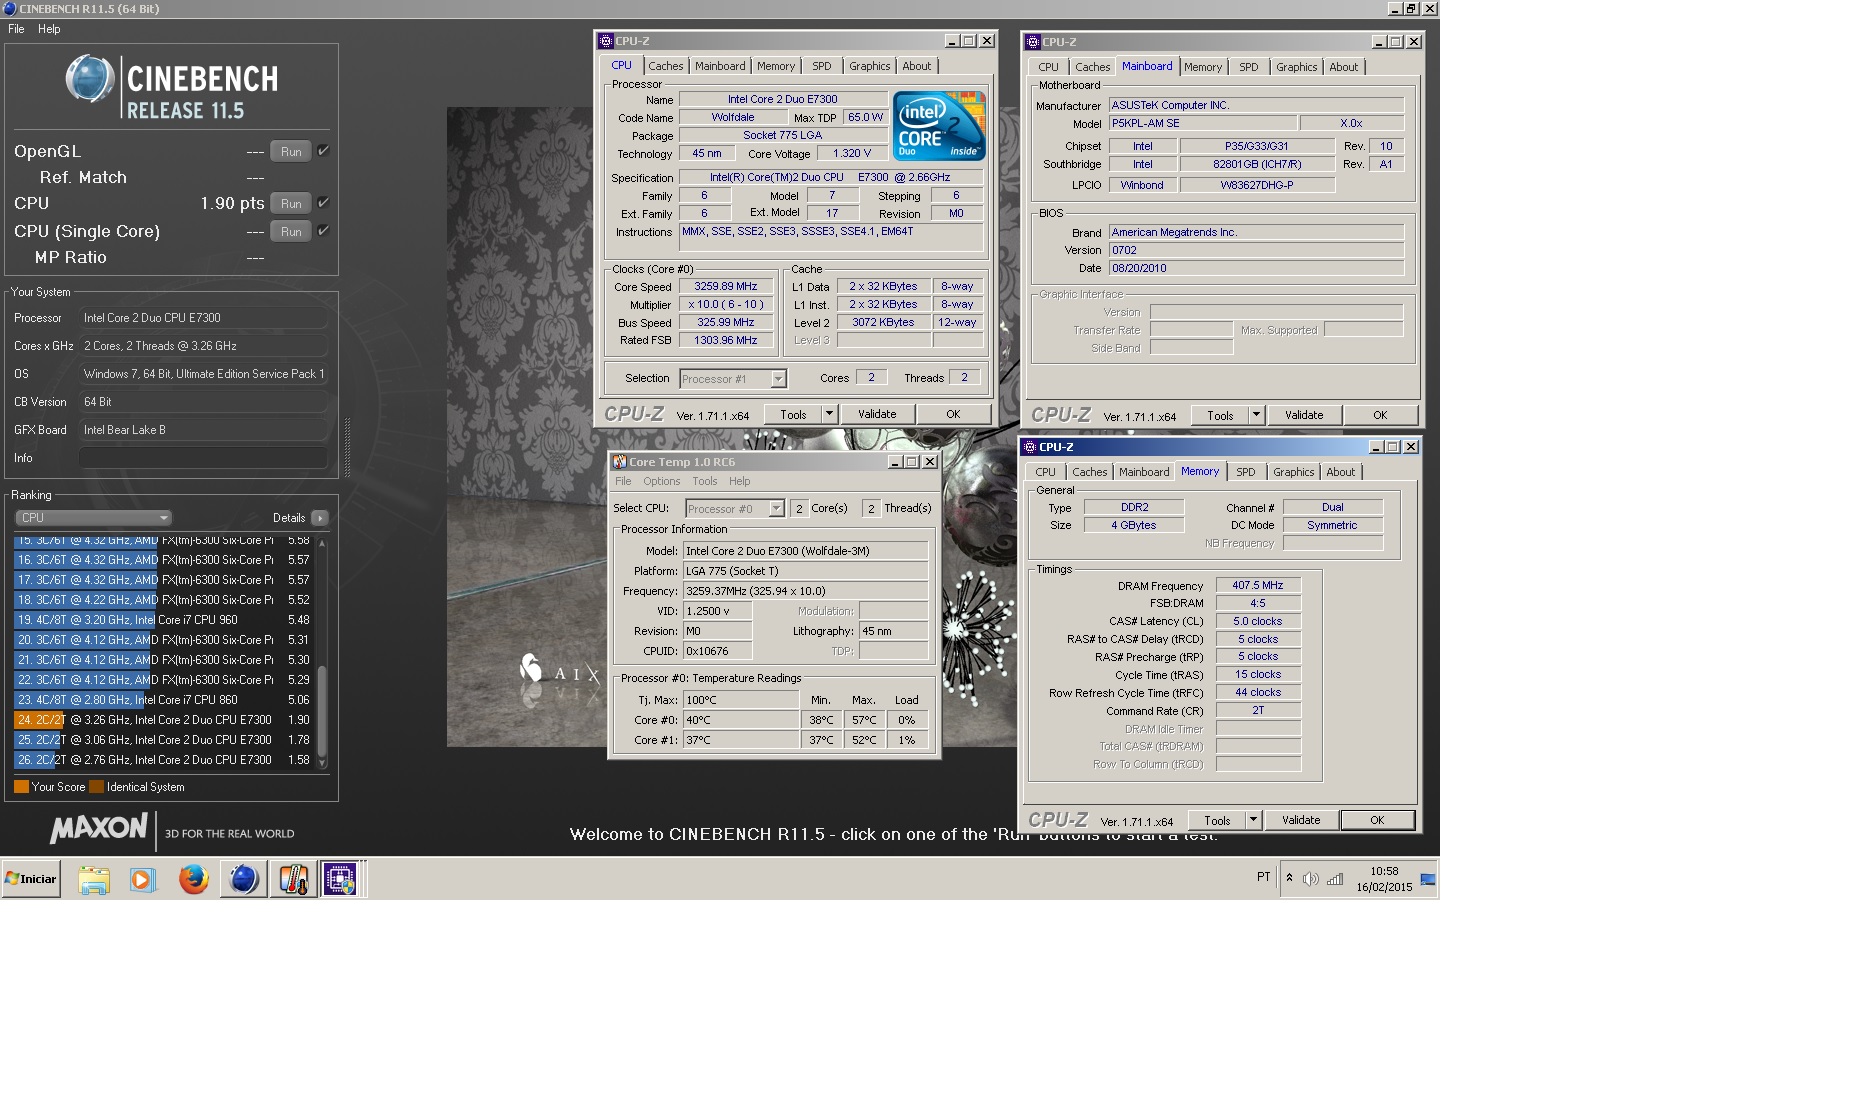Switch to the Cinebench taskbar icon
The height and width of the screenshot is (1105, 1865).
point(243,879)
